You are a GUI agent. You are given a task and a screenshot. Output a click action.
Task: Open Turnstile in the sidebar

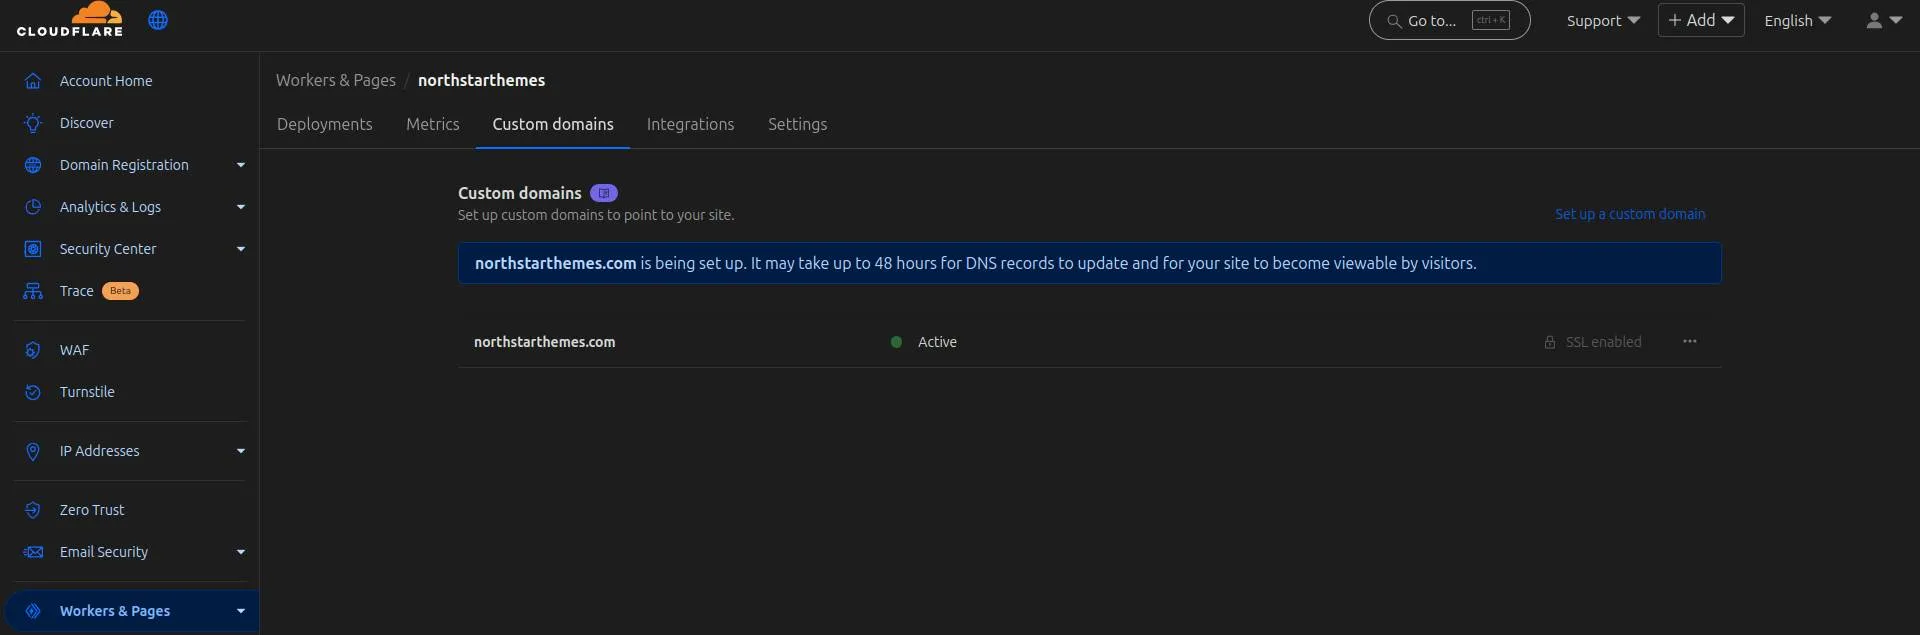point(87,392)
